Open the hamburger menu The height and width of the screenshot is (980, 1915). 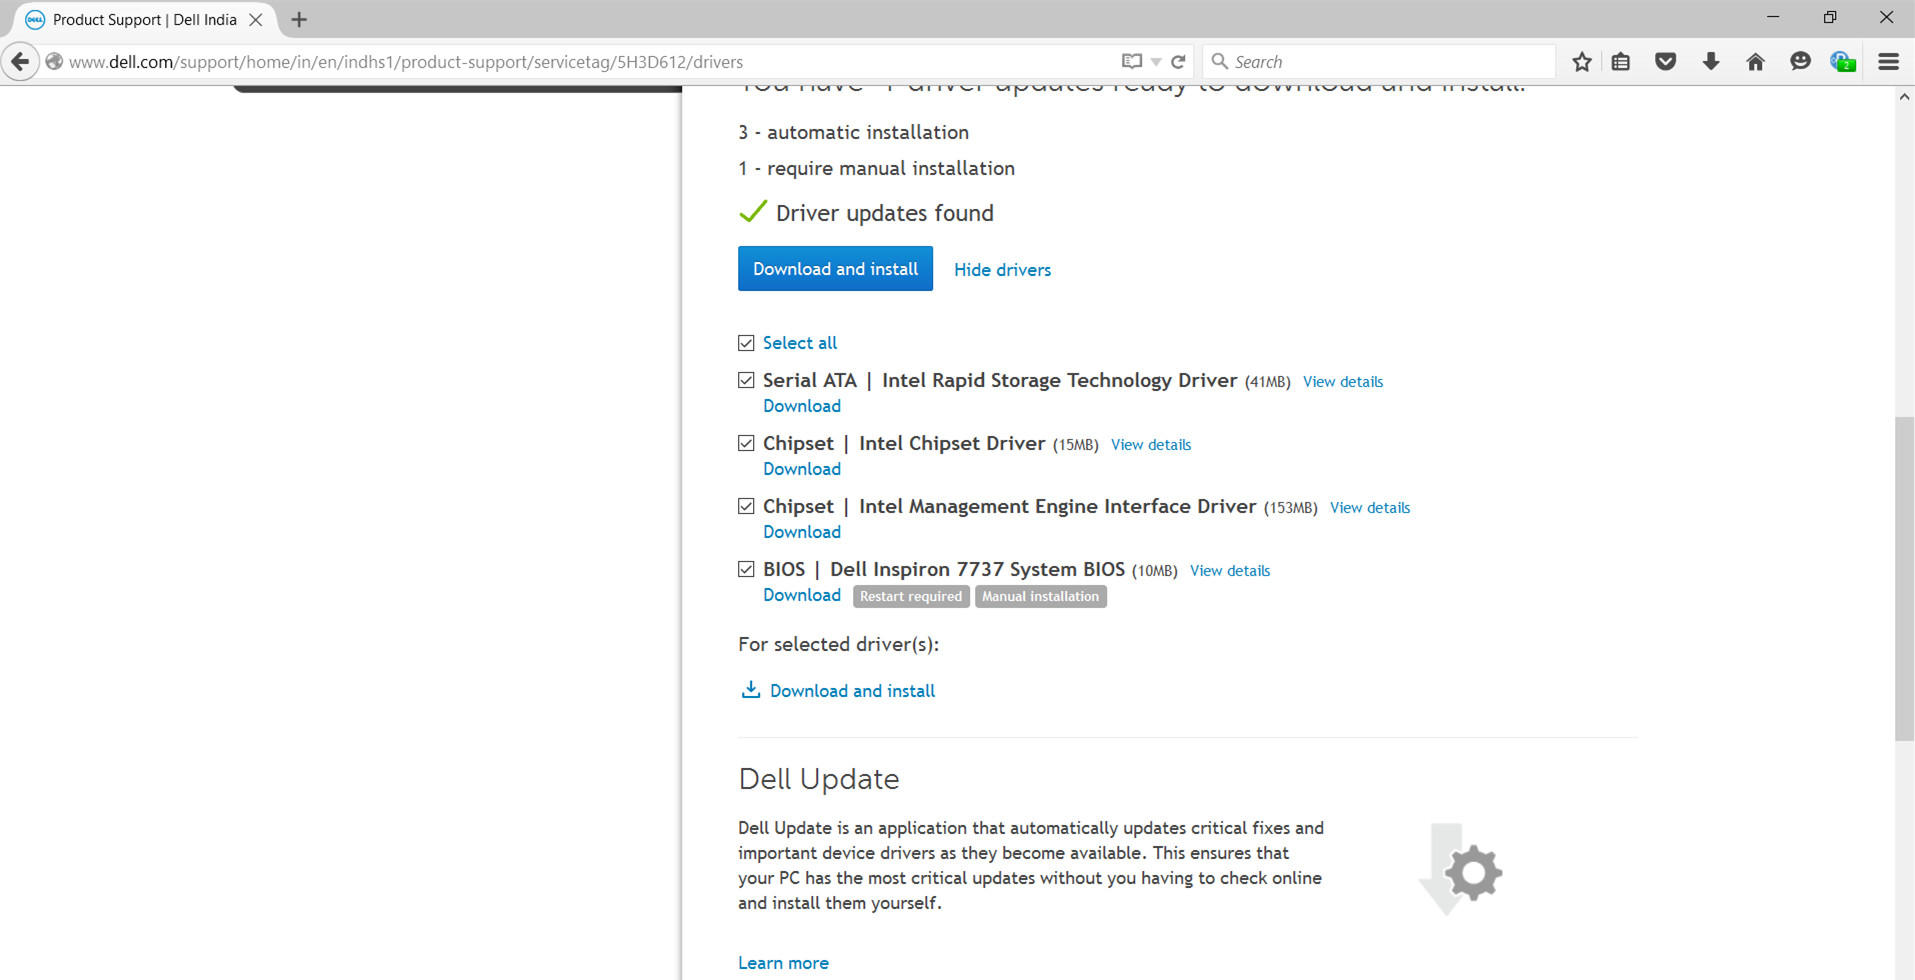[1888, 61]
